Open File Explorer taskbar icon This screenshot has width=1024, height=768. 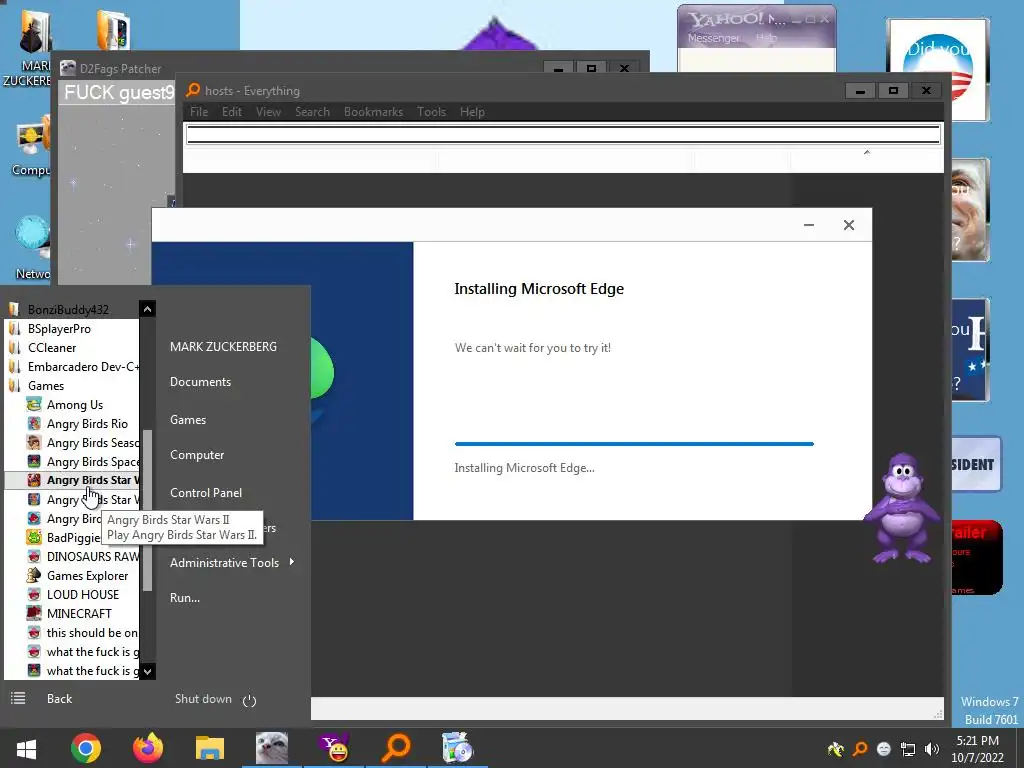[x=210, y=748]
